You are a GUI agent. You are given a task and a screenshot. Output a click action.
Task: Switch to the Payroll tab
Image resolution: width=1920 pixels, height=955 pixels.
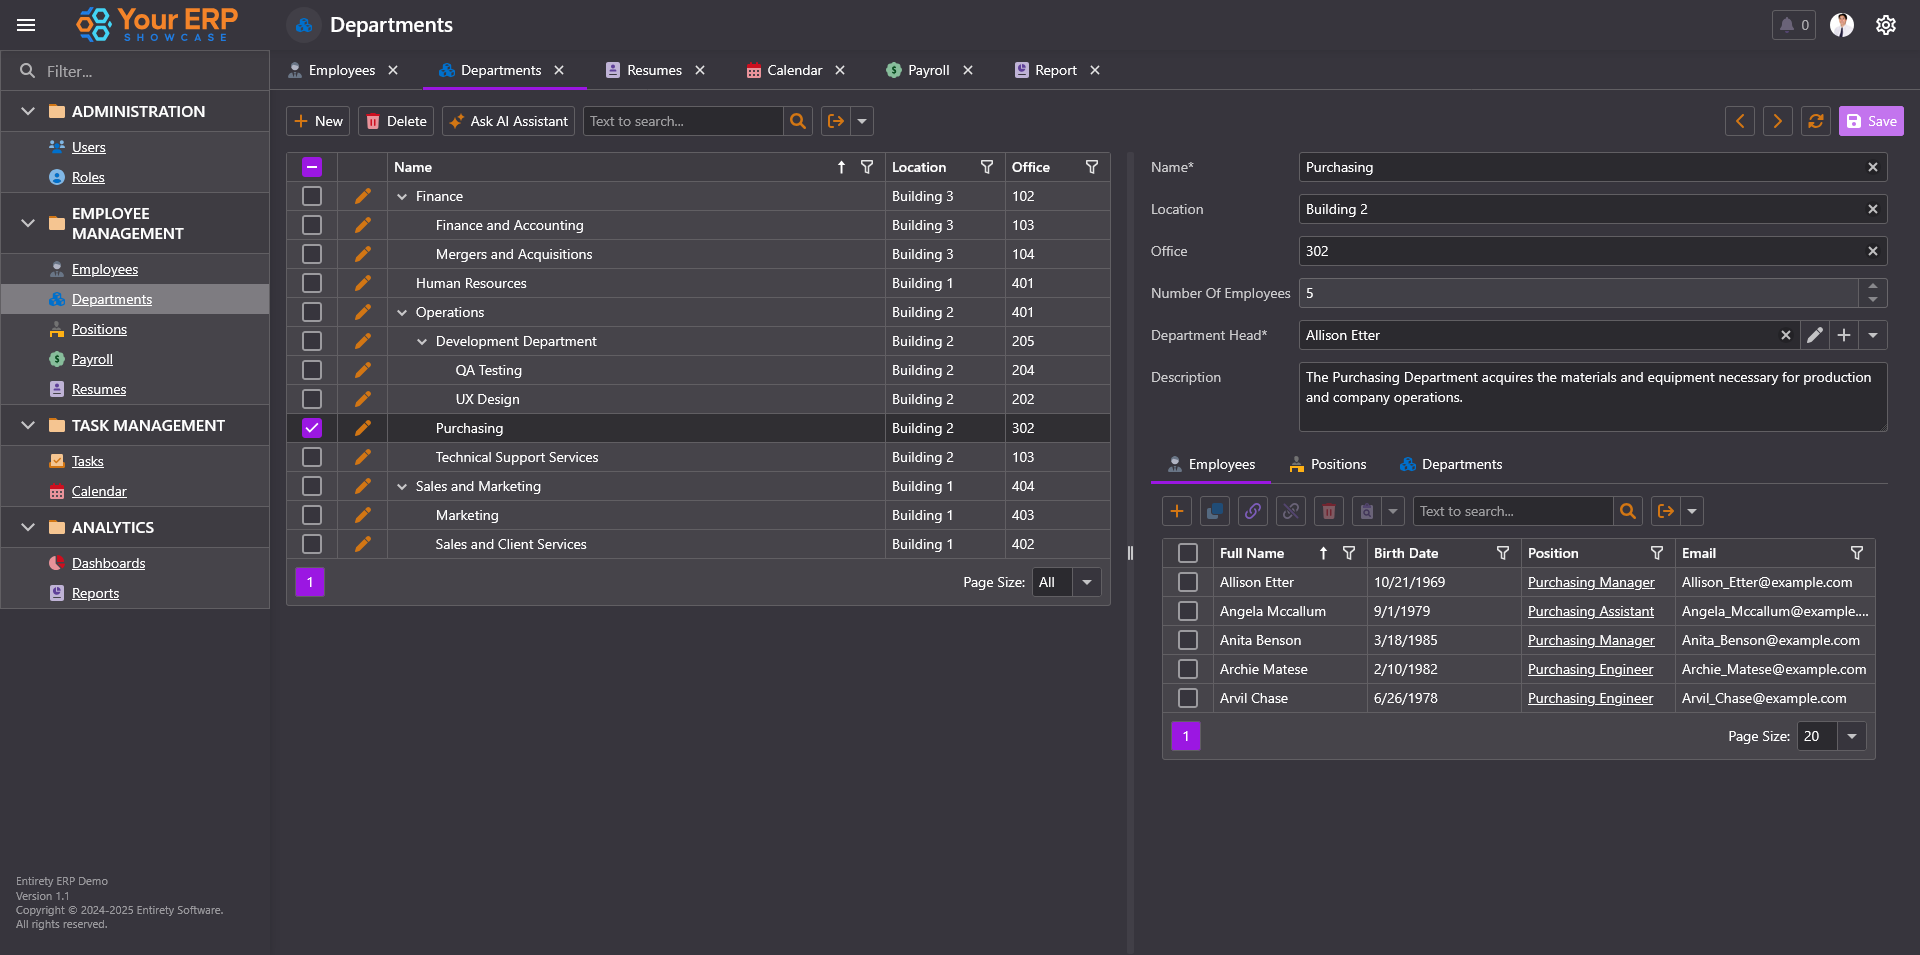pyautogui.click(x=927, y=70)
